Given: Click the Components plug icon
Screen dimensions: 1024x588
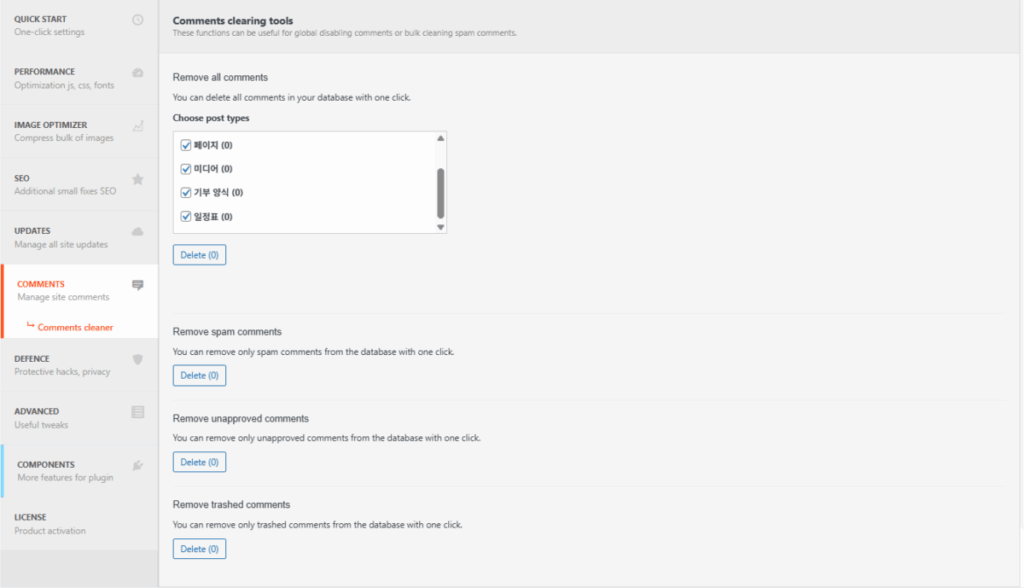Looking at the screenshot, I should [138, 465].
